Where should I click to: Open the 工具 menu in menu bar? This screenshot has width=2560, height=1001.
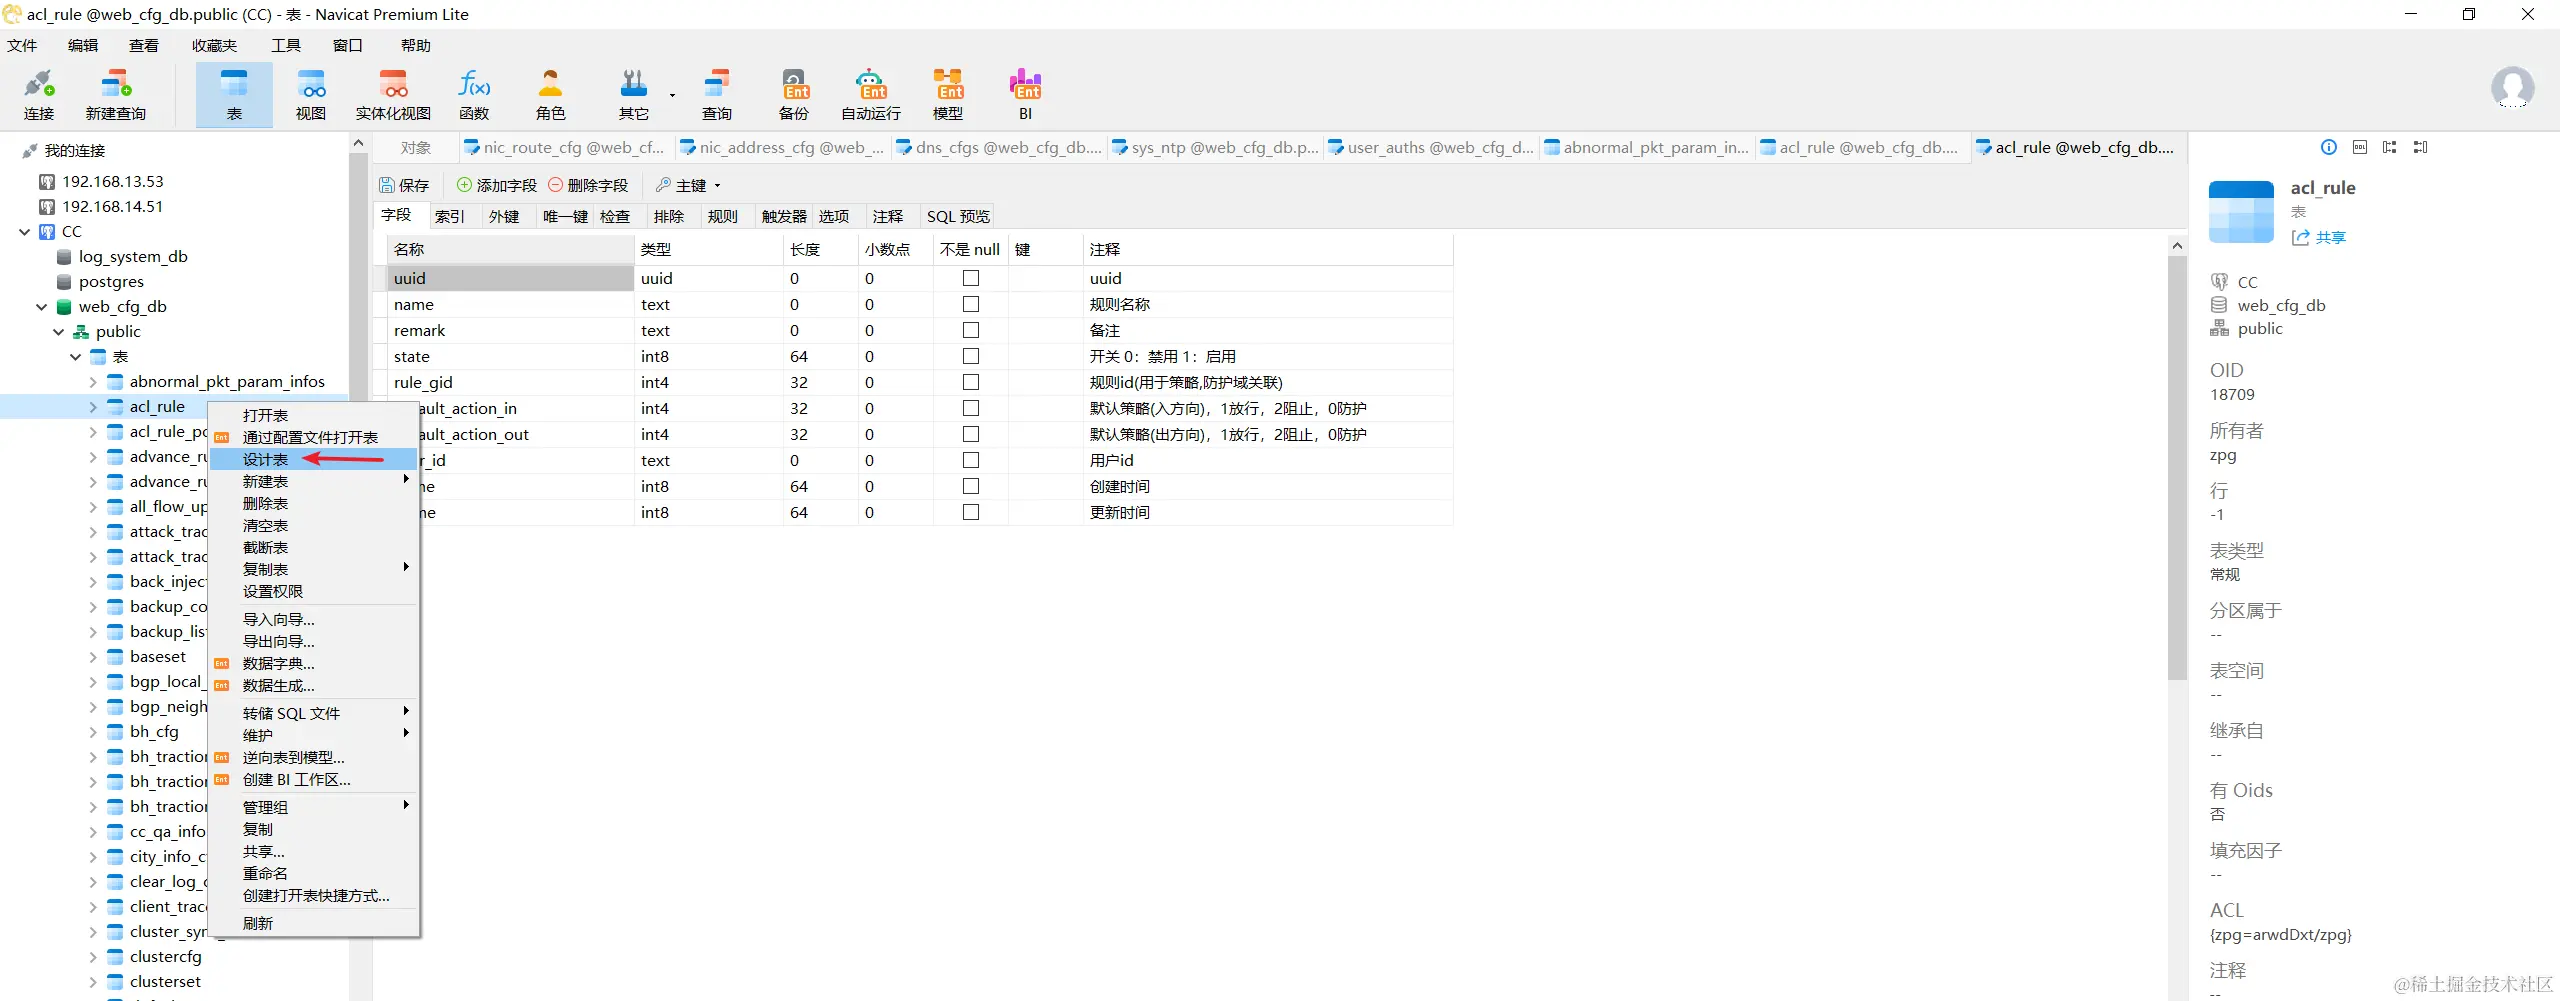tap(286, 45)
